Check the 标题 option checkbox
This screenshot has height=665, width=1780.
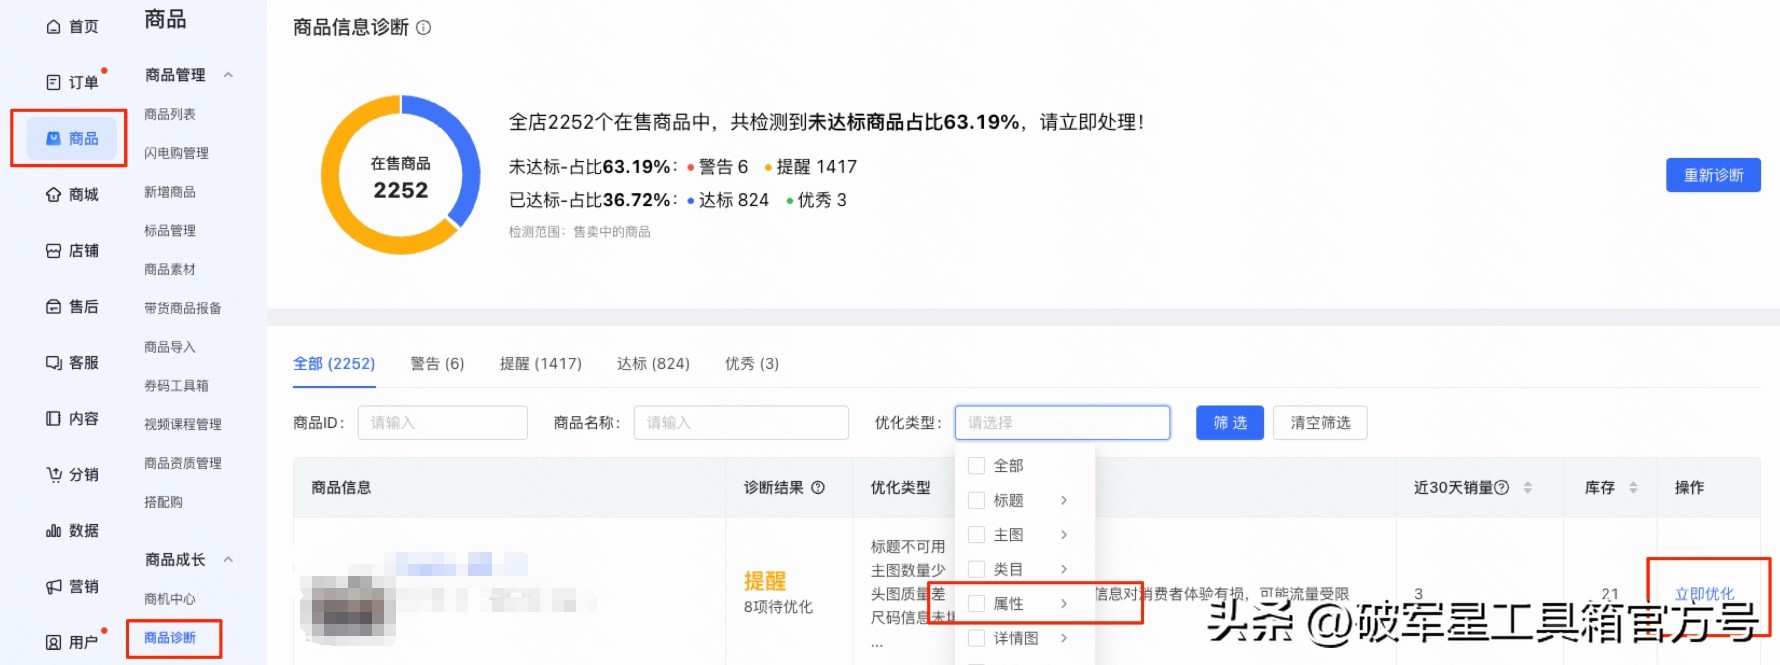click(977, 500)
